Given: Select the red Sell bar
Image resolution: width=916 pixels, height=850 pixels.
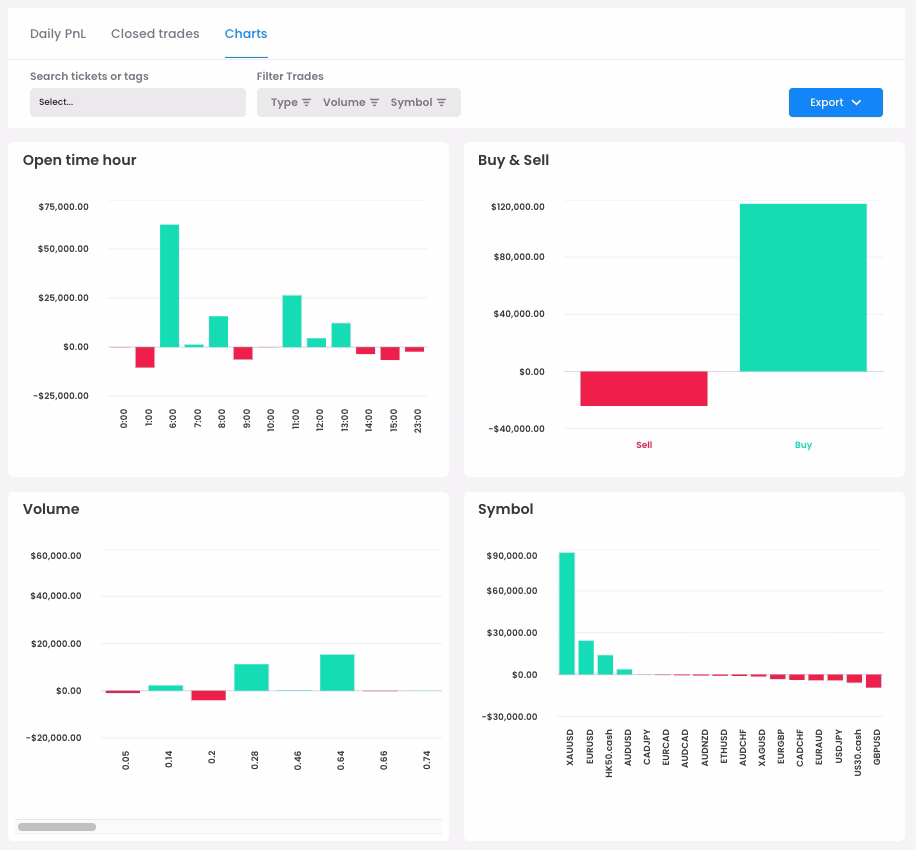Looking at the screenshot, I should [x=644, y=388].
